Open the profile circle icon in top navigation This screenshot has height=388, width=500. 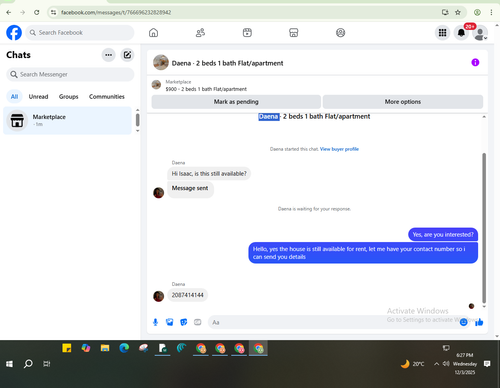pos(340,33)
